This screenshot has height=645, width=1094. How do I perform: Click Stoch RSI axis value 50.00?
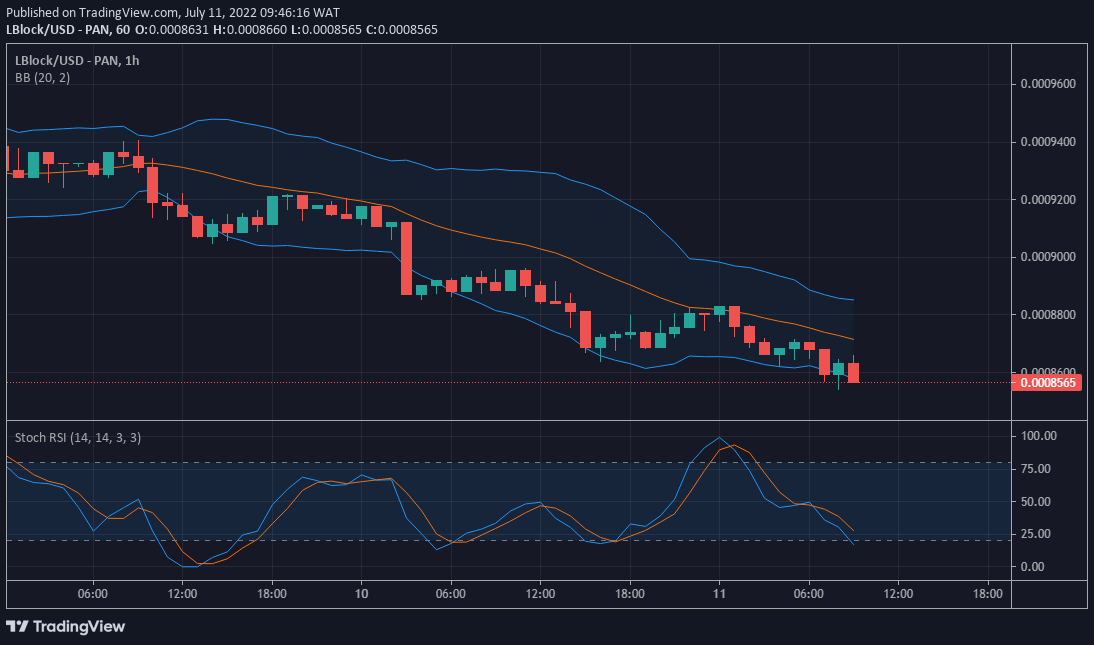coord(1036,501)
